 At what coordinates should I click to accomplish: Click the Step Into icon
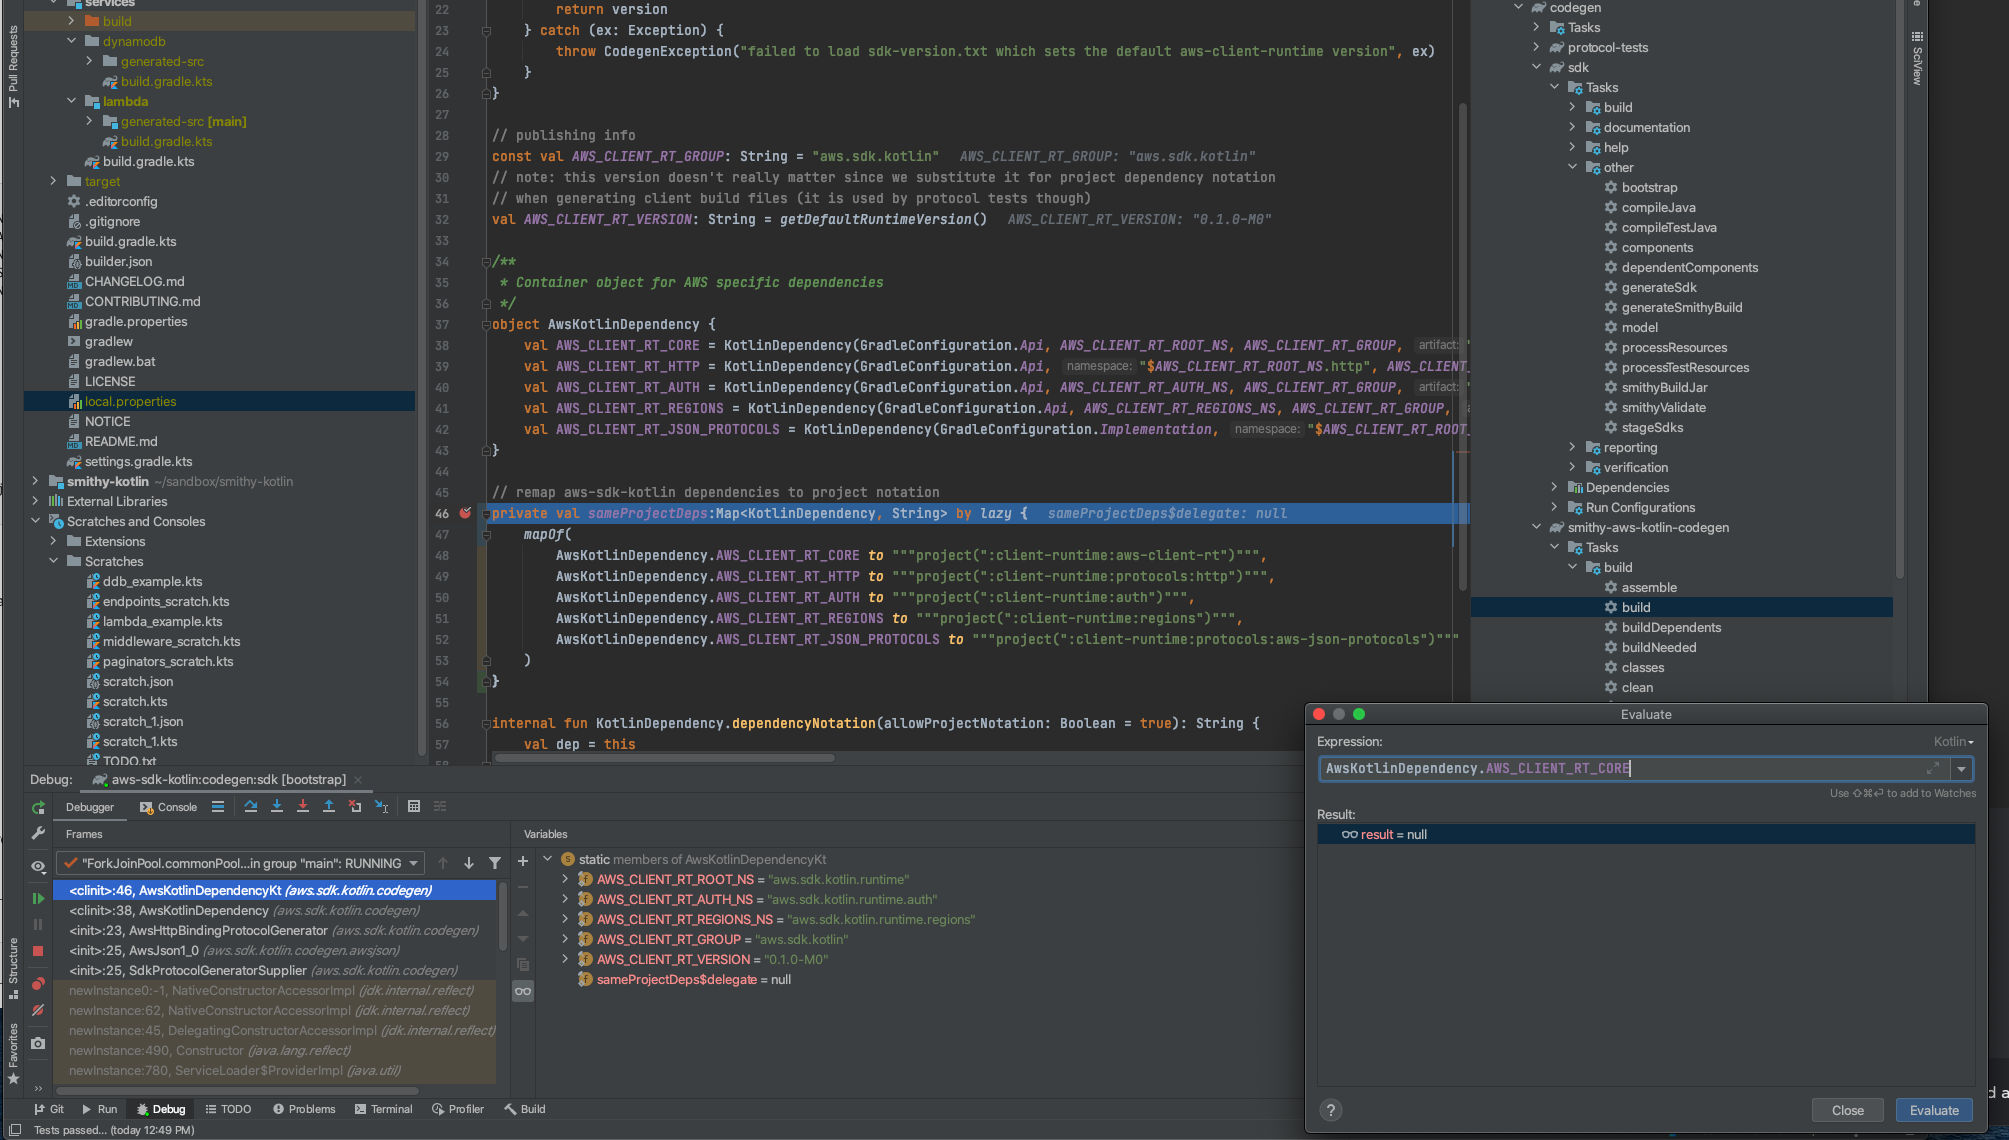(277, 807)
